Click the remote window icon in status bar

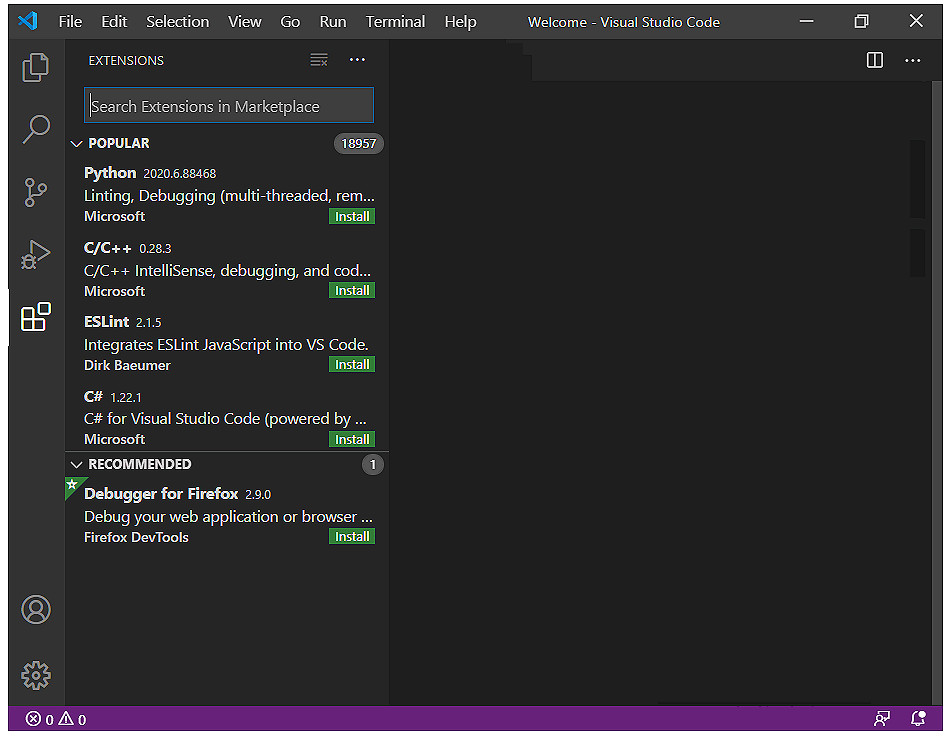click(x=882, y=718)
